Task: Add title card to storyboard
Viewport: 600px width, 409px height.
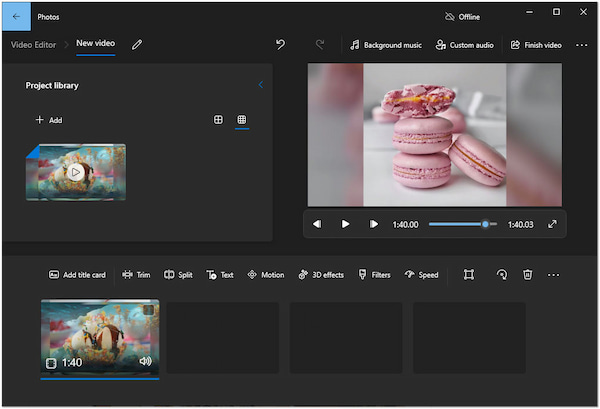Action: 77,275
